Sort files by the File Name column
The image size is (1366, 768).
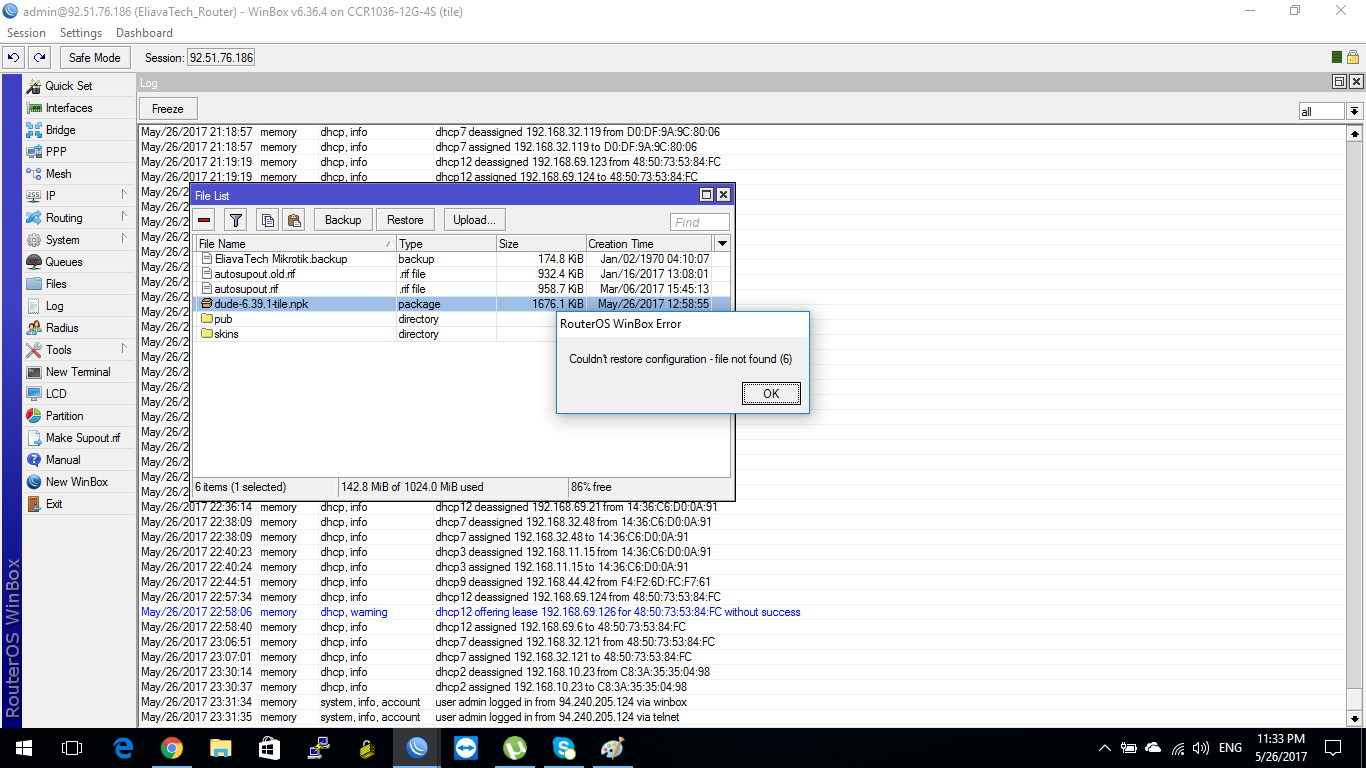point(295,244)
